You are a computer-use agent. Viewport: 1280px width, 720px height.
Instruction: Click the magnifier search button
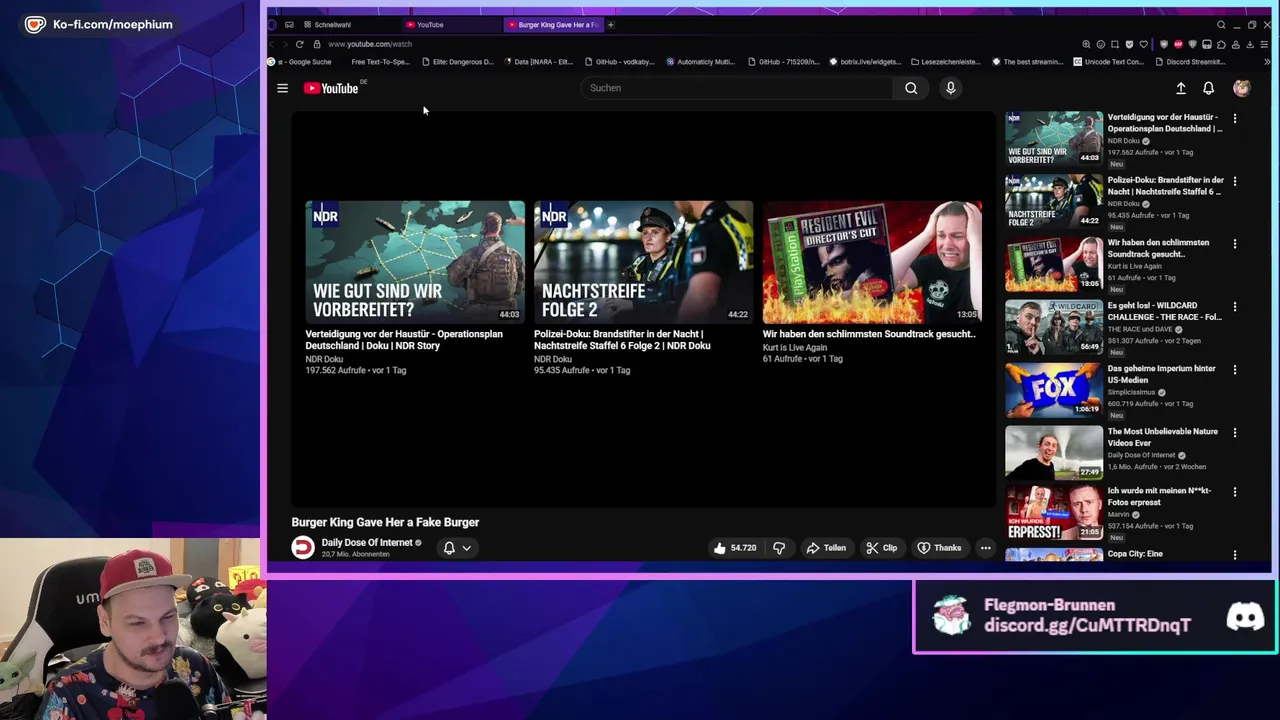tap(911, 88)
